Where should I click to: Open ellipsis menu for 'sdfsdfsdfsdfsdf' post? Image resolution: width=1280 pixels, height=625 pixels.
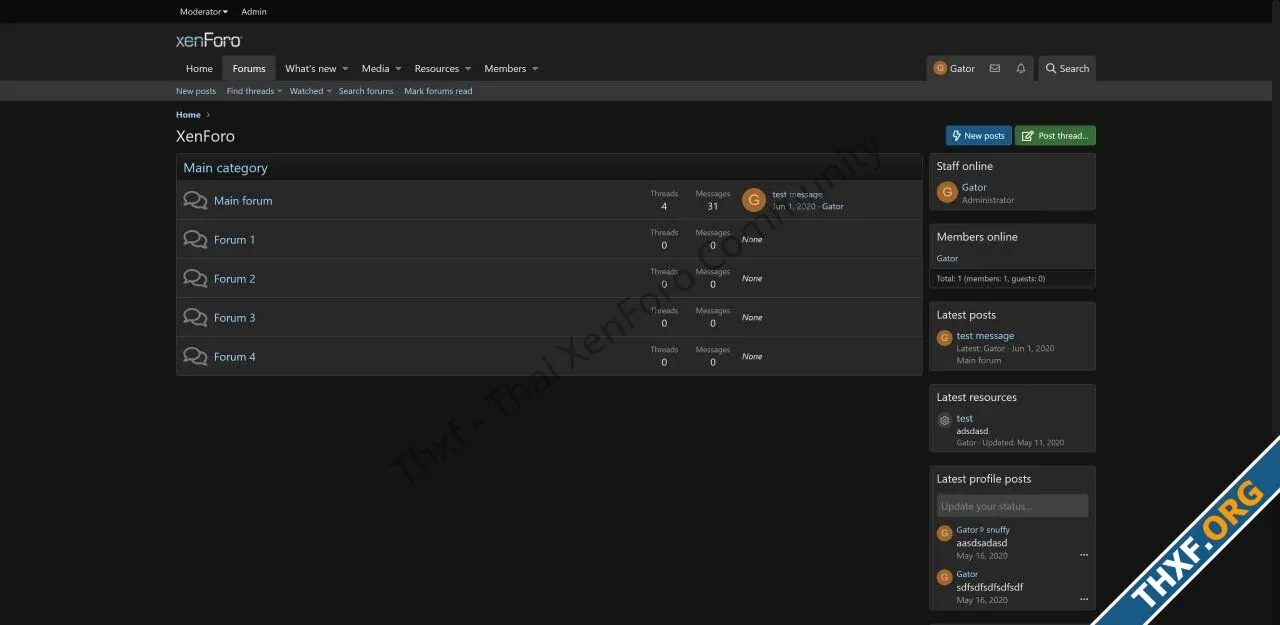1084,600
